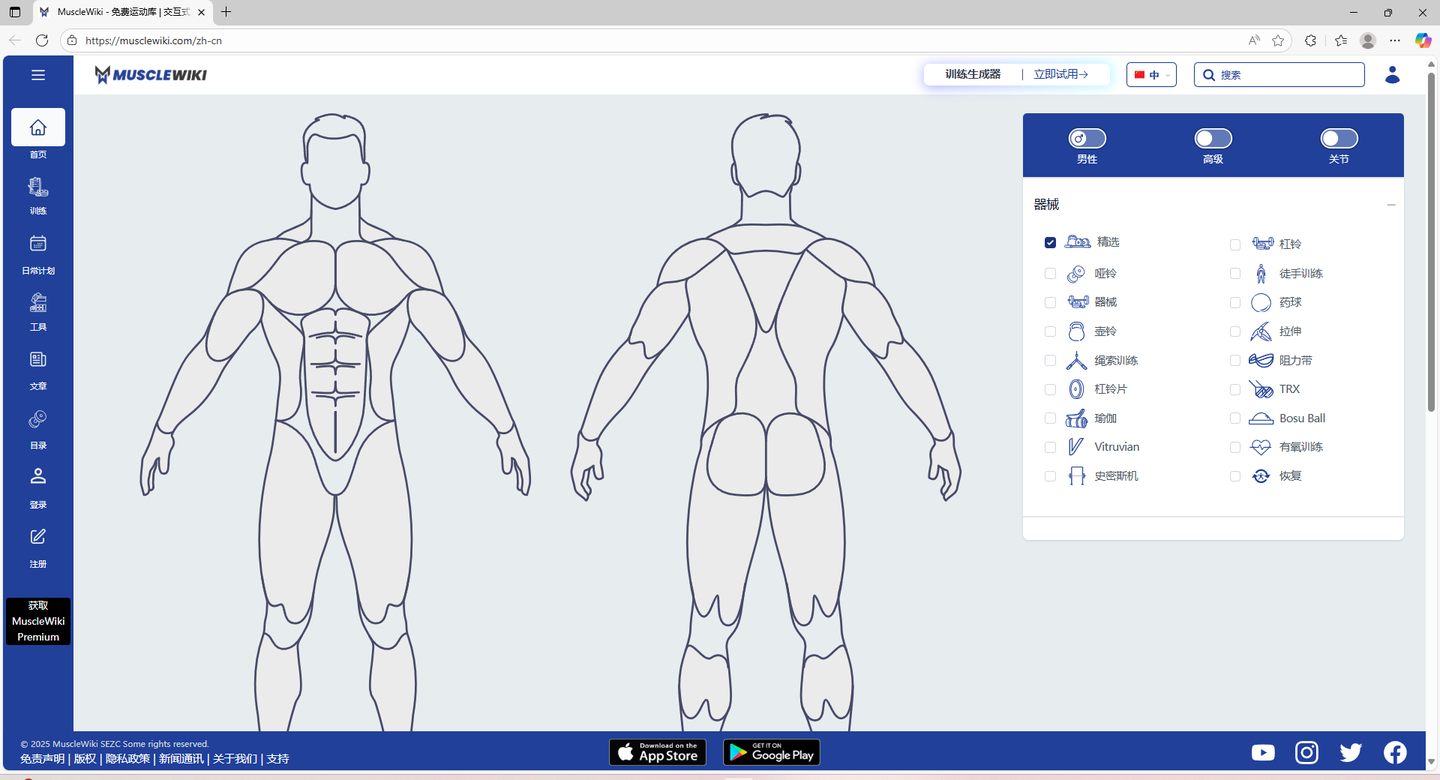Viewport: 1440px width, 780px height.
Task: Open 日常计划 in the sidebar
Action: tap(38, 254)
